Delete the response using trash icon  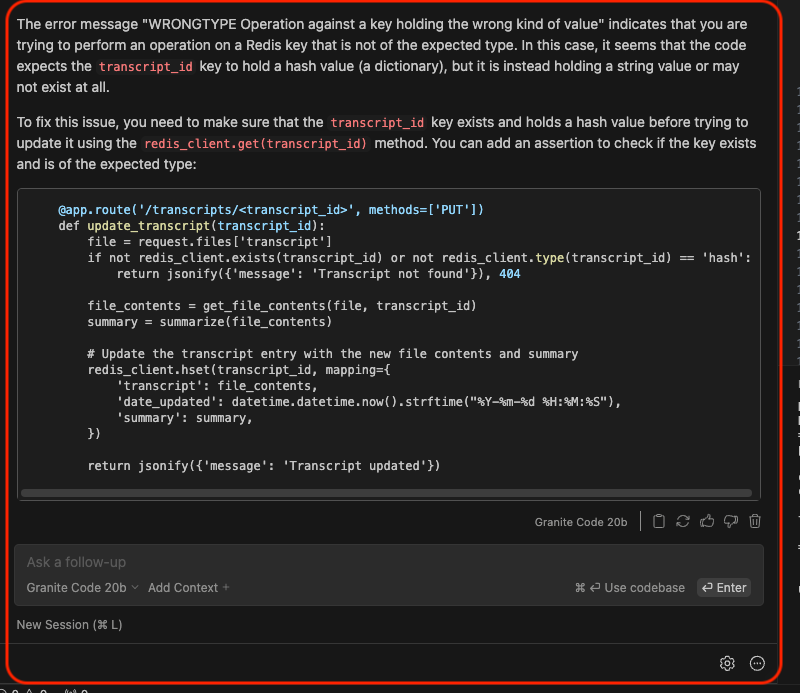tap(755, 521)
